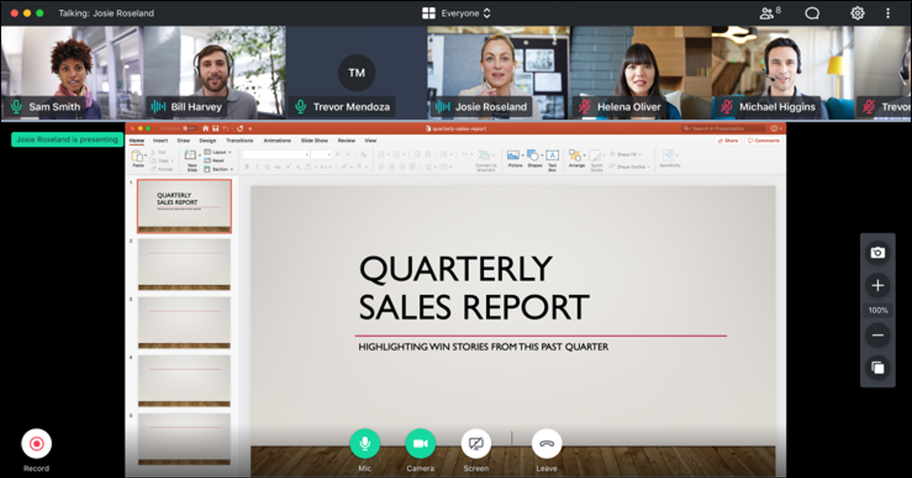Open the chat bubble icon
The width and height of the screenshot is (912, 478).
click(812, 13)
